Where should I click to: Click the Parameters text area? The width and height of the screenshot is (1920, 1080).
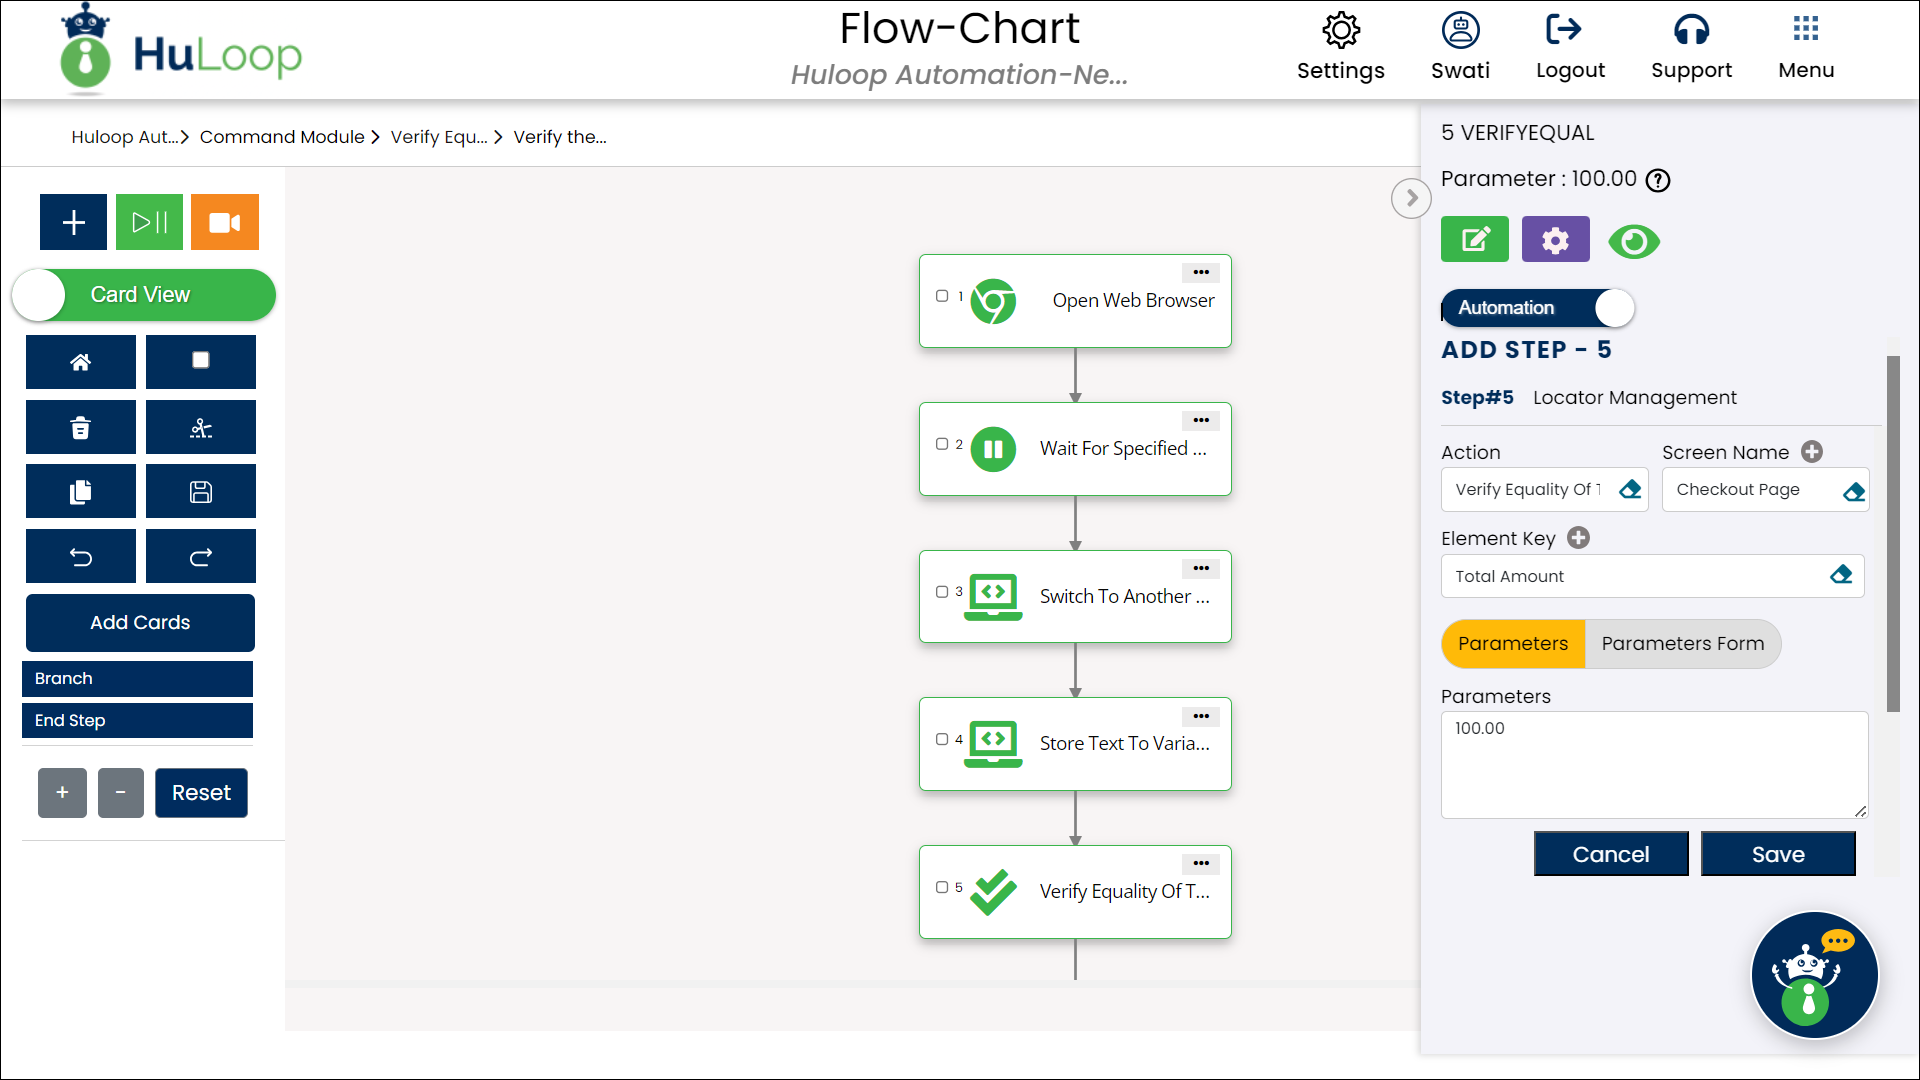(x=1653, y=765)
